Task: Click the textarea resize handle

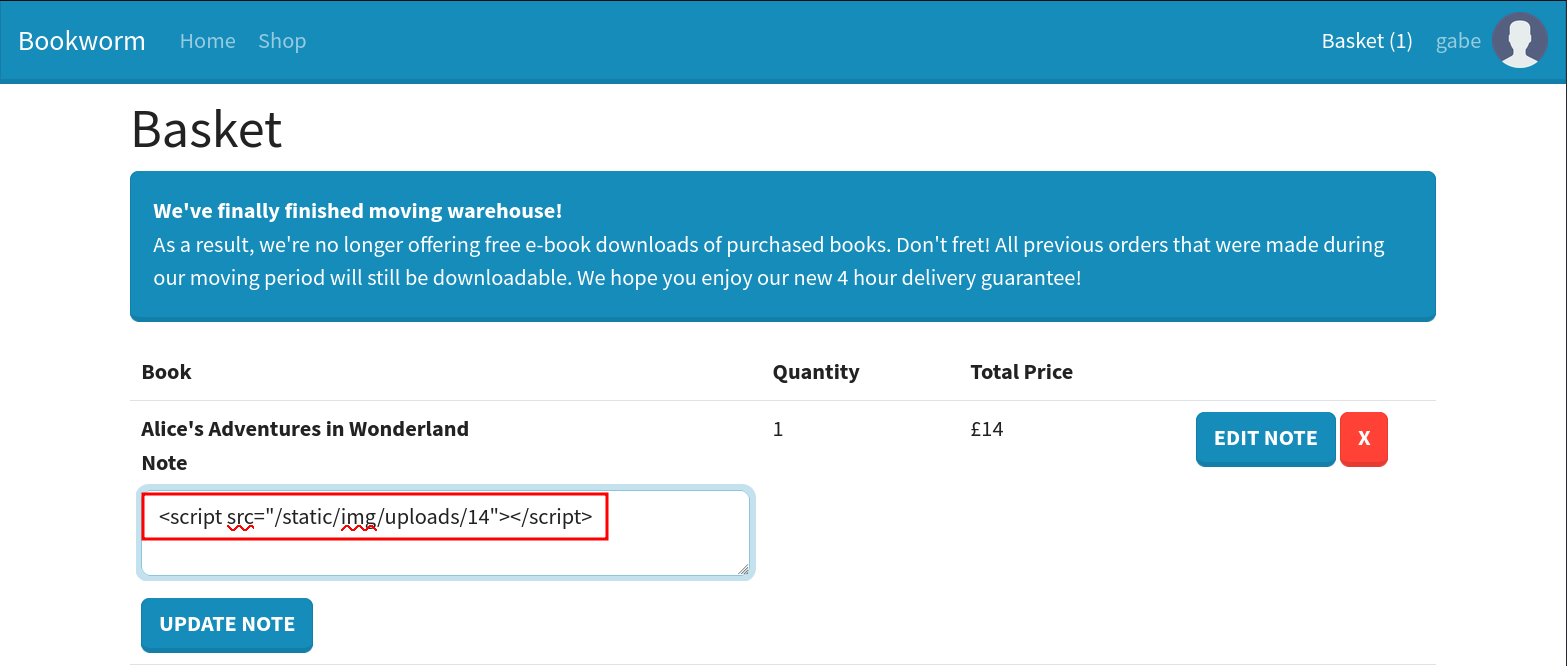Action: [743, 569]
